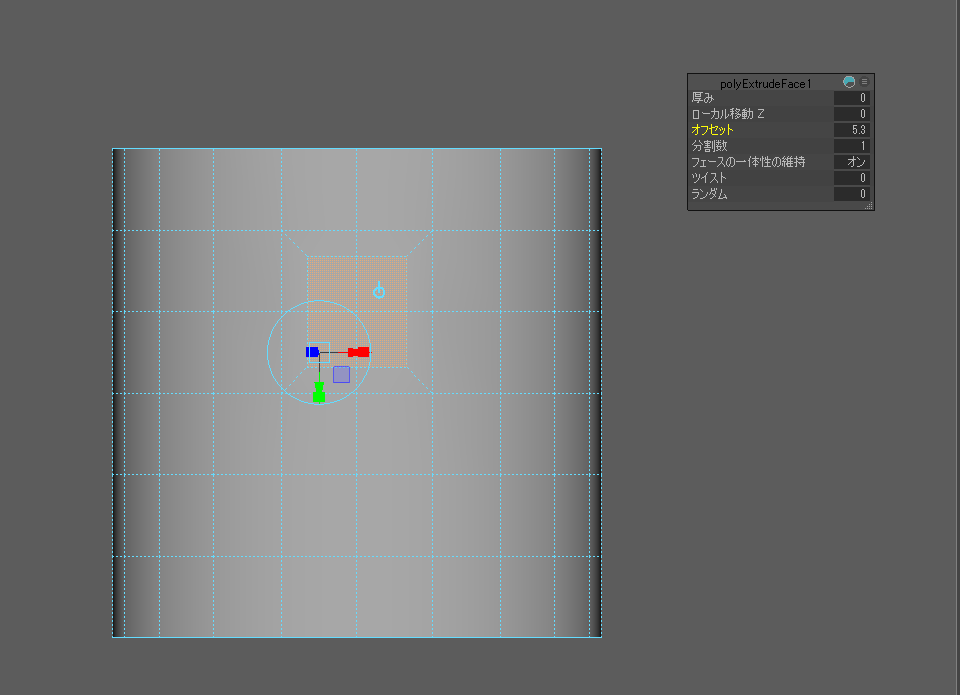
Task: Toggle フェースの一体性の維持 value オン
Action: click(x=852, y=162)
